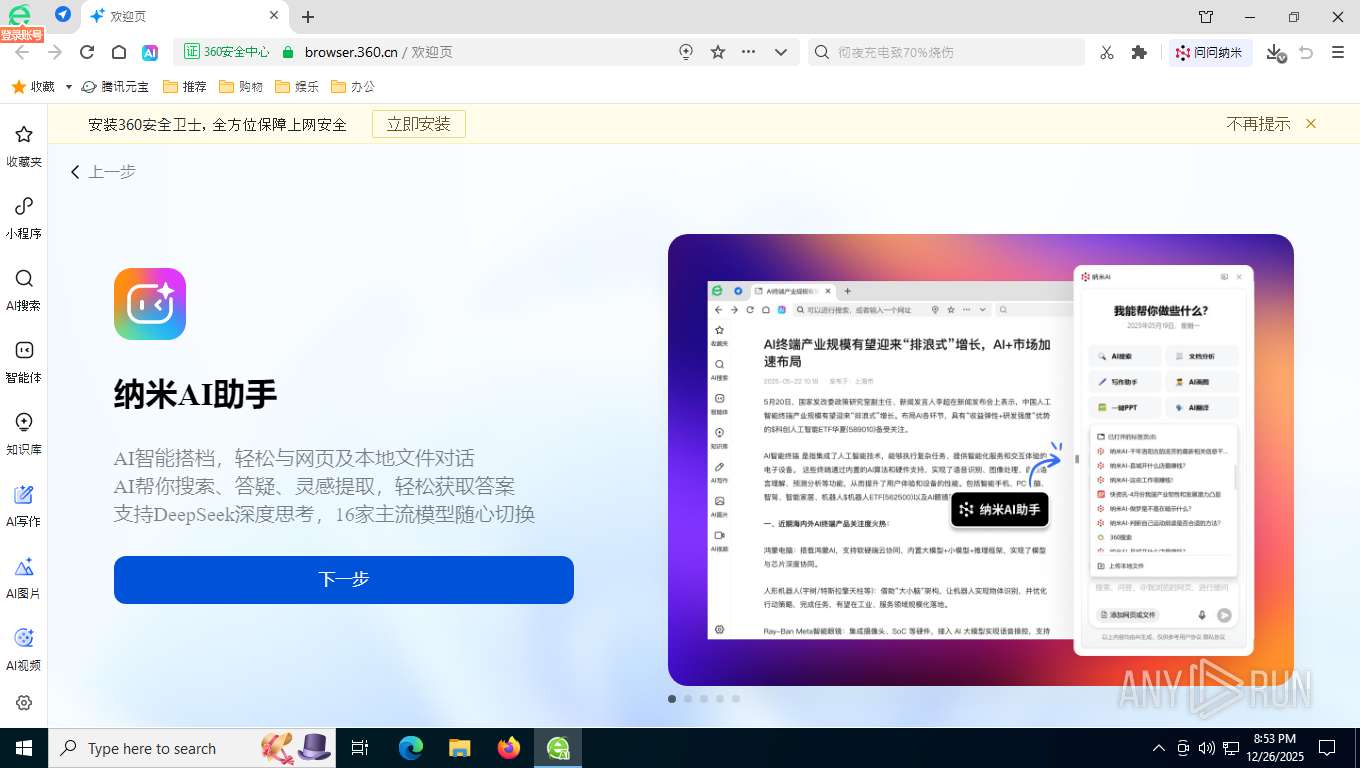Open AI搜索 in the left sidebar

24,290
